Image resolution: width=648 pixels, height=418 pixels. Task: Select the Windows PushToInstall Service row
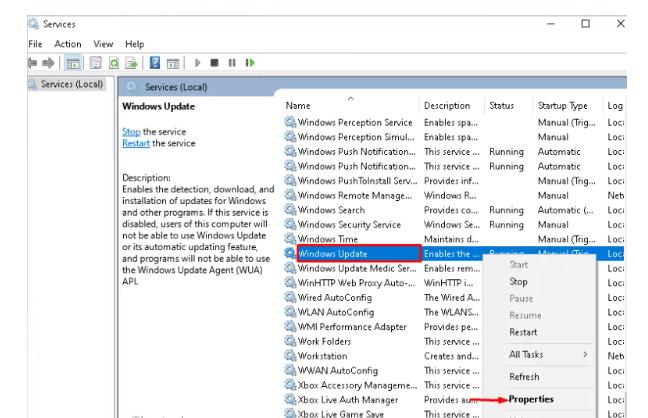(453, 181)
